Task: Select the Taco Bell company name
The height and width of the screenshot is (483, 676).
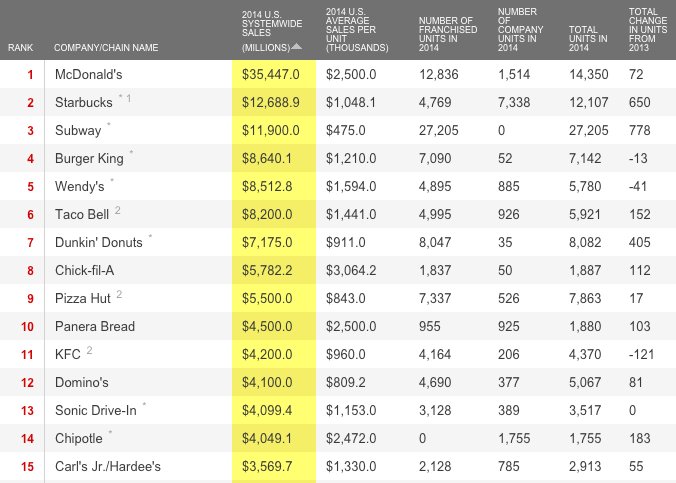Action: click(x=82, y=214)
